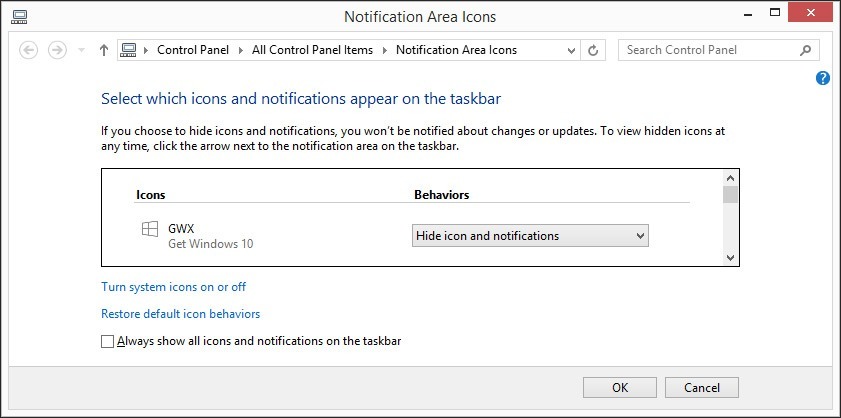
Task: Click Restore default icon behaviors link
Action: coord(180,313)
